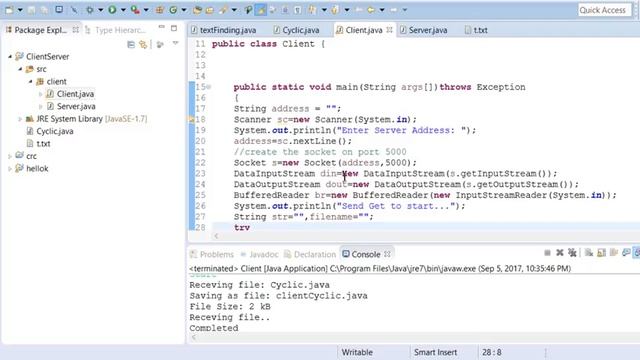Click the Terminate square icon in Console
The height and width of the screenshot is (360, 640).
tap(547, 253)
